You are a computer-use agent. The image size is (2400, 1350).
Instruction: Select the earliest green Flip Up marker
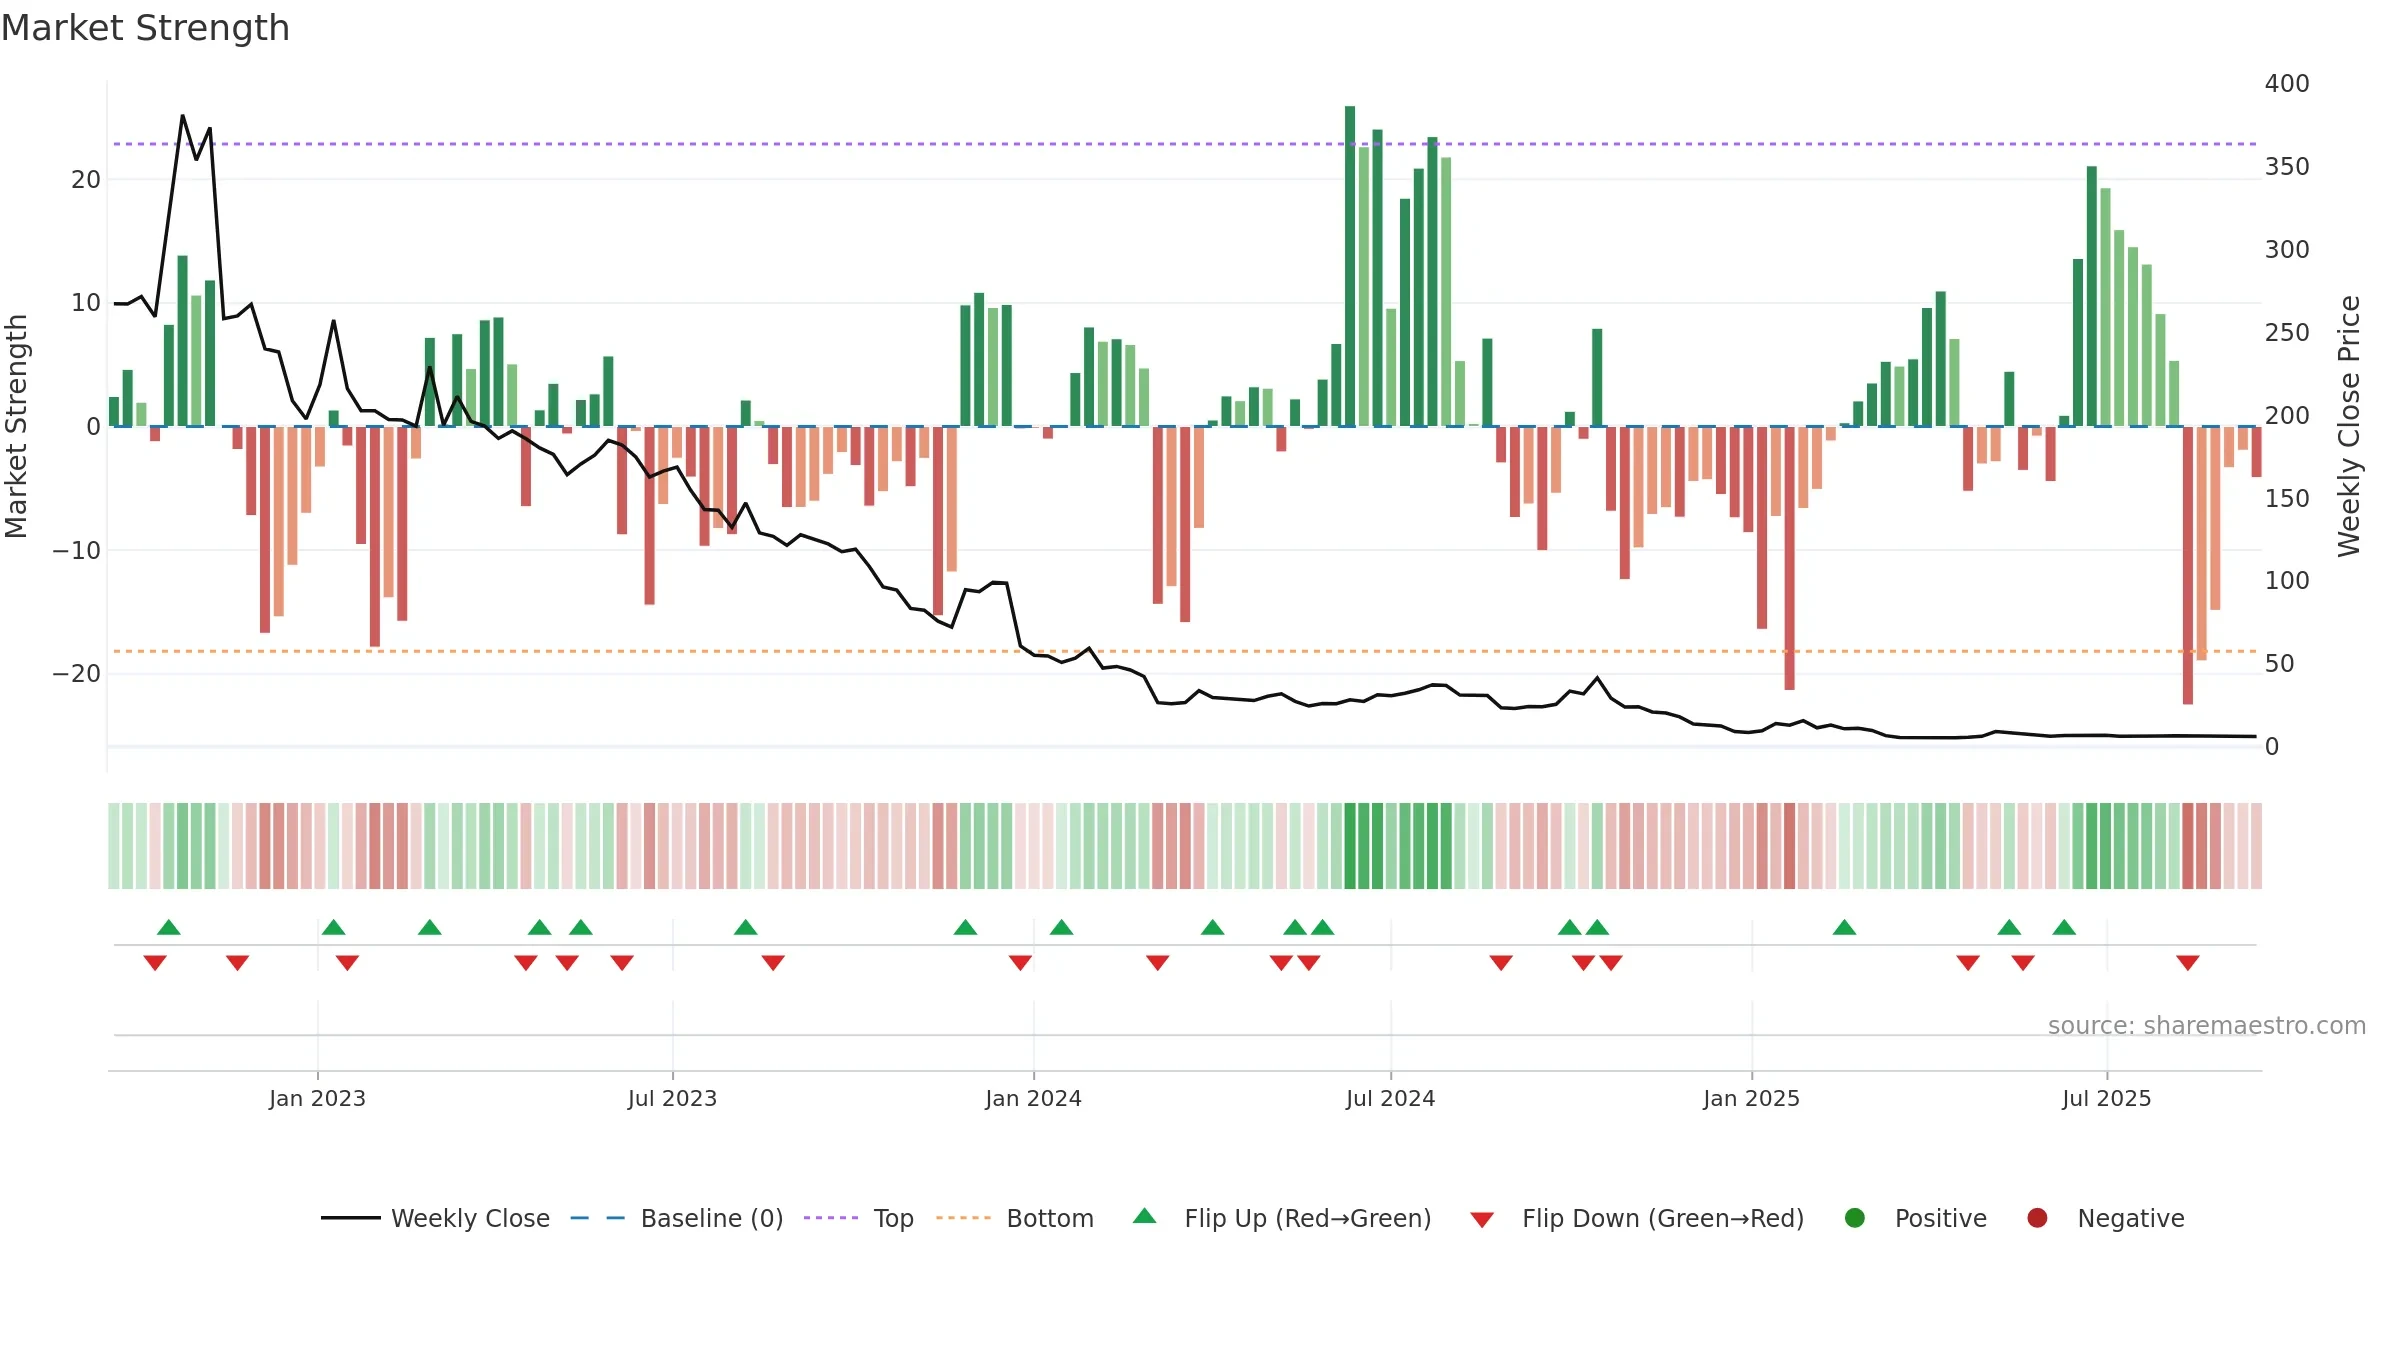point(169,927)
